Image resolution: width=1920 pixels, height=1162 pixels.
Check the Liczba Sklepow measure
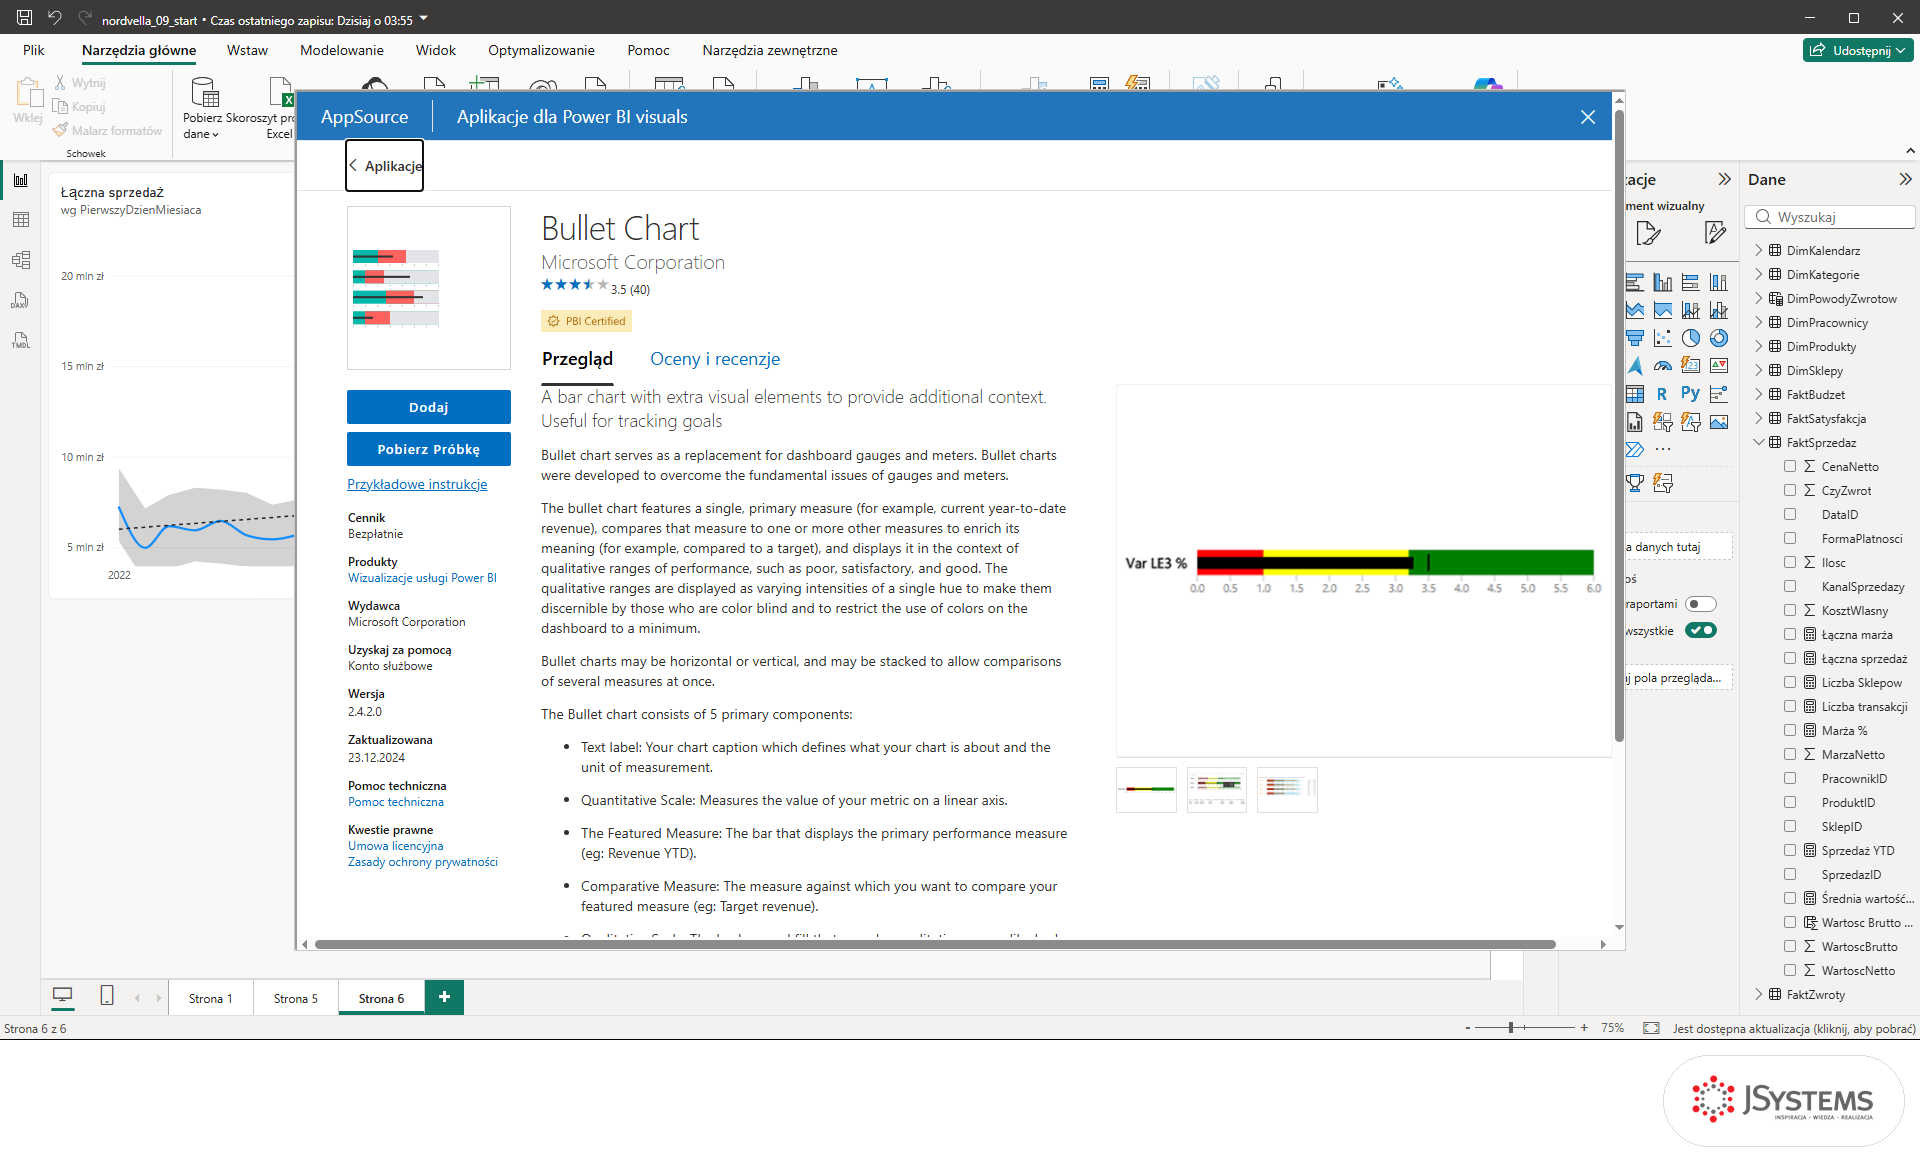tap(1790, 683)
